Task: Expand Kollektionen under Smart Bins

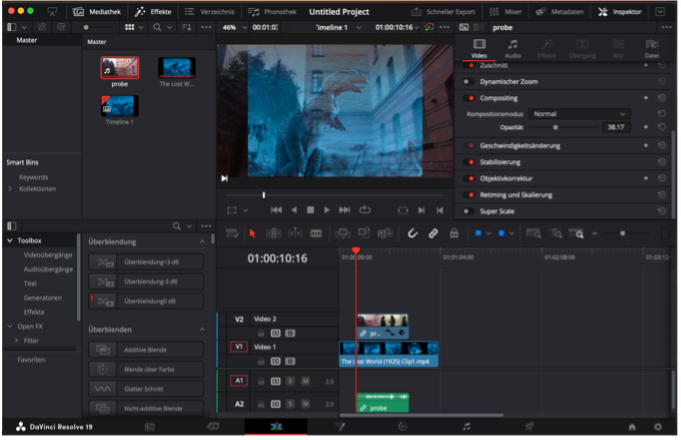Action: pyautogui.click(x=10, y=189)
